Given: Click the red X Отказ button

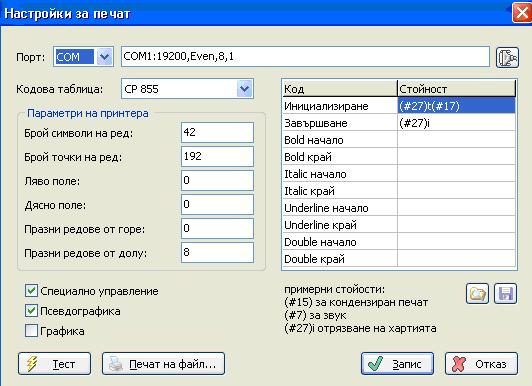Looking at the screenshot, I should (481, 364).
